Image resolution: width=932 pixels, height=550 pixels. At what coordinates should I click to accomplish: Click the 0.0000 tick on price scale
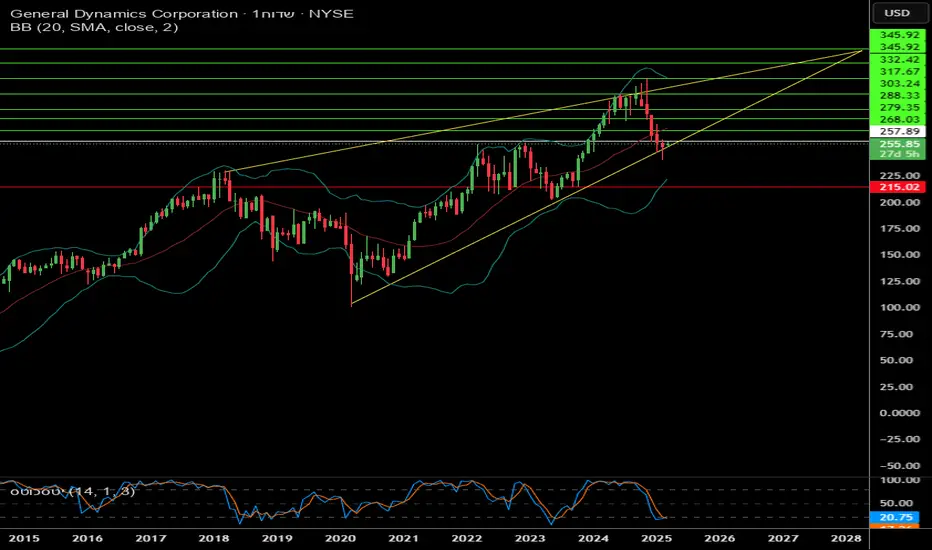899,413
